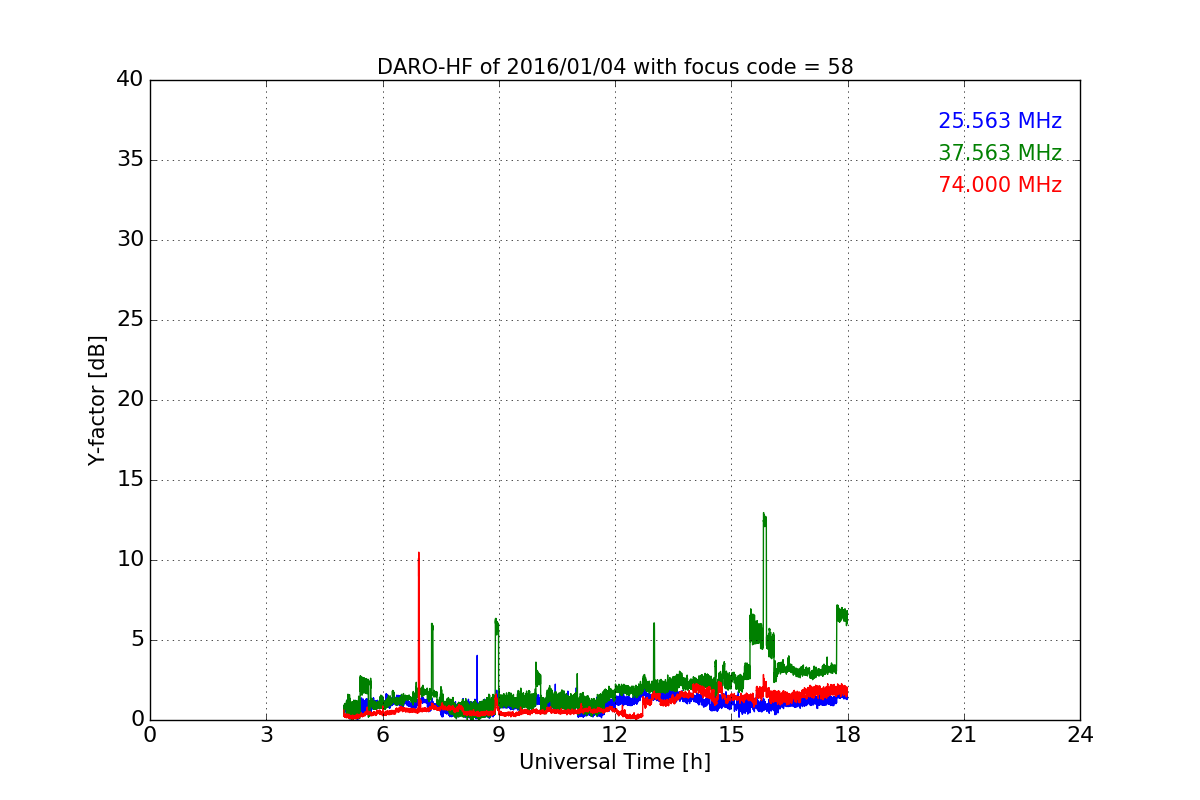Click the x-axis tick label 21
The width and height of the screenshot is (1200, 800).
(964, 735)
